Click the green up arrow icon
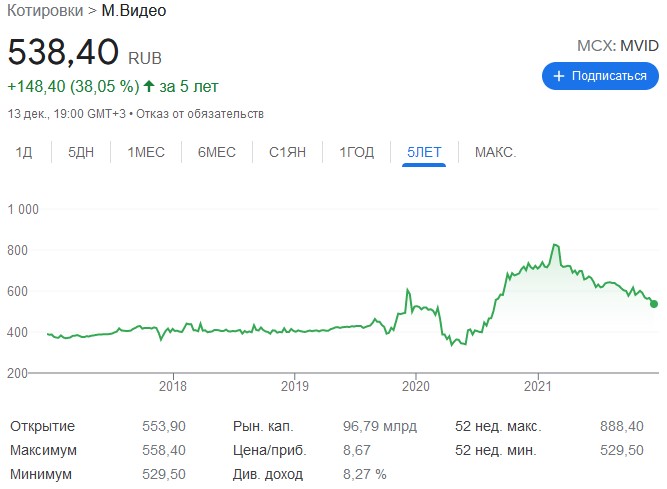Image resolution: width=667 pixels, height=489 pixels. coord(148,86)
